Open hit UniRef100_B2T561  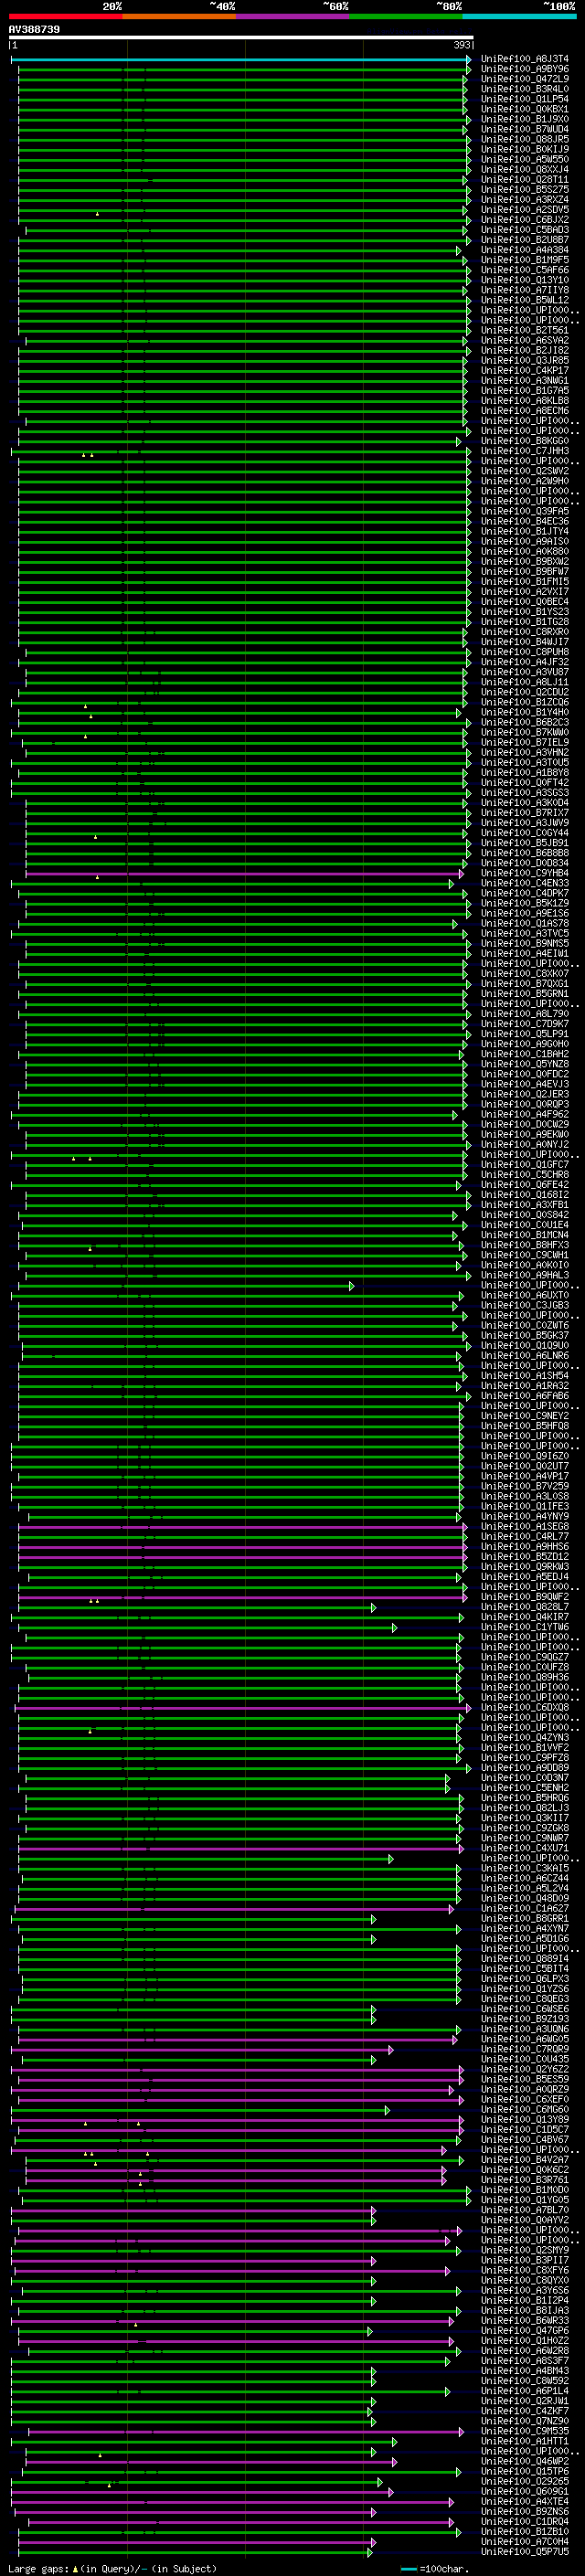click(x=525, y=330)
